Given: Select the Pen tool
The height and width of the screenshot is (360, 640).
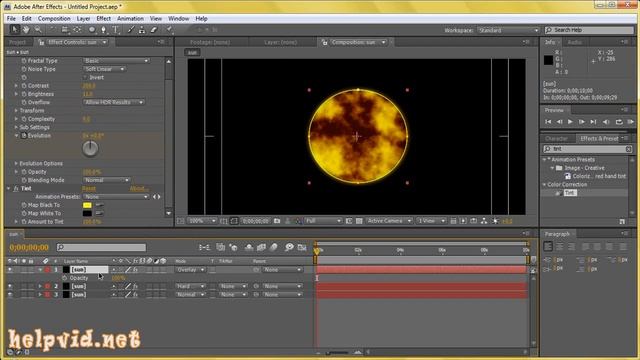Looking at the screenshot, I should [103, 29].
